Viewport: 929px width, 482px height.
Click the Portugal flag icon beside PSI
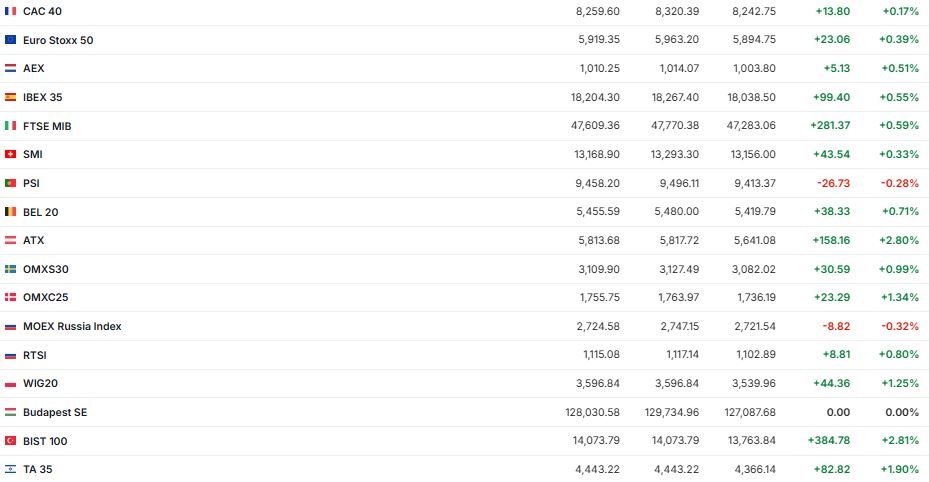(x=10, y=183)
